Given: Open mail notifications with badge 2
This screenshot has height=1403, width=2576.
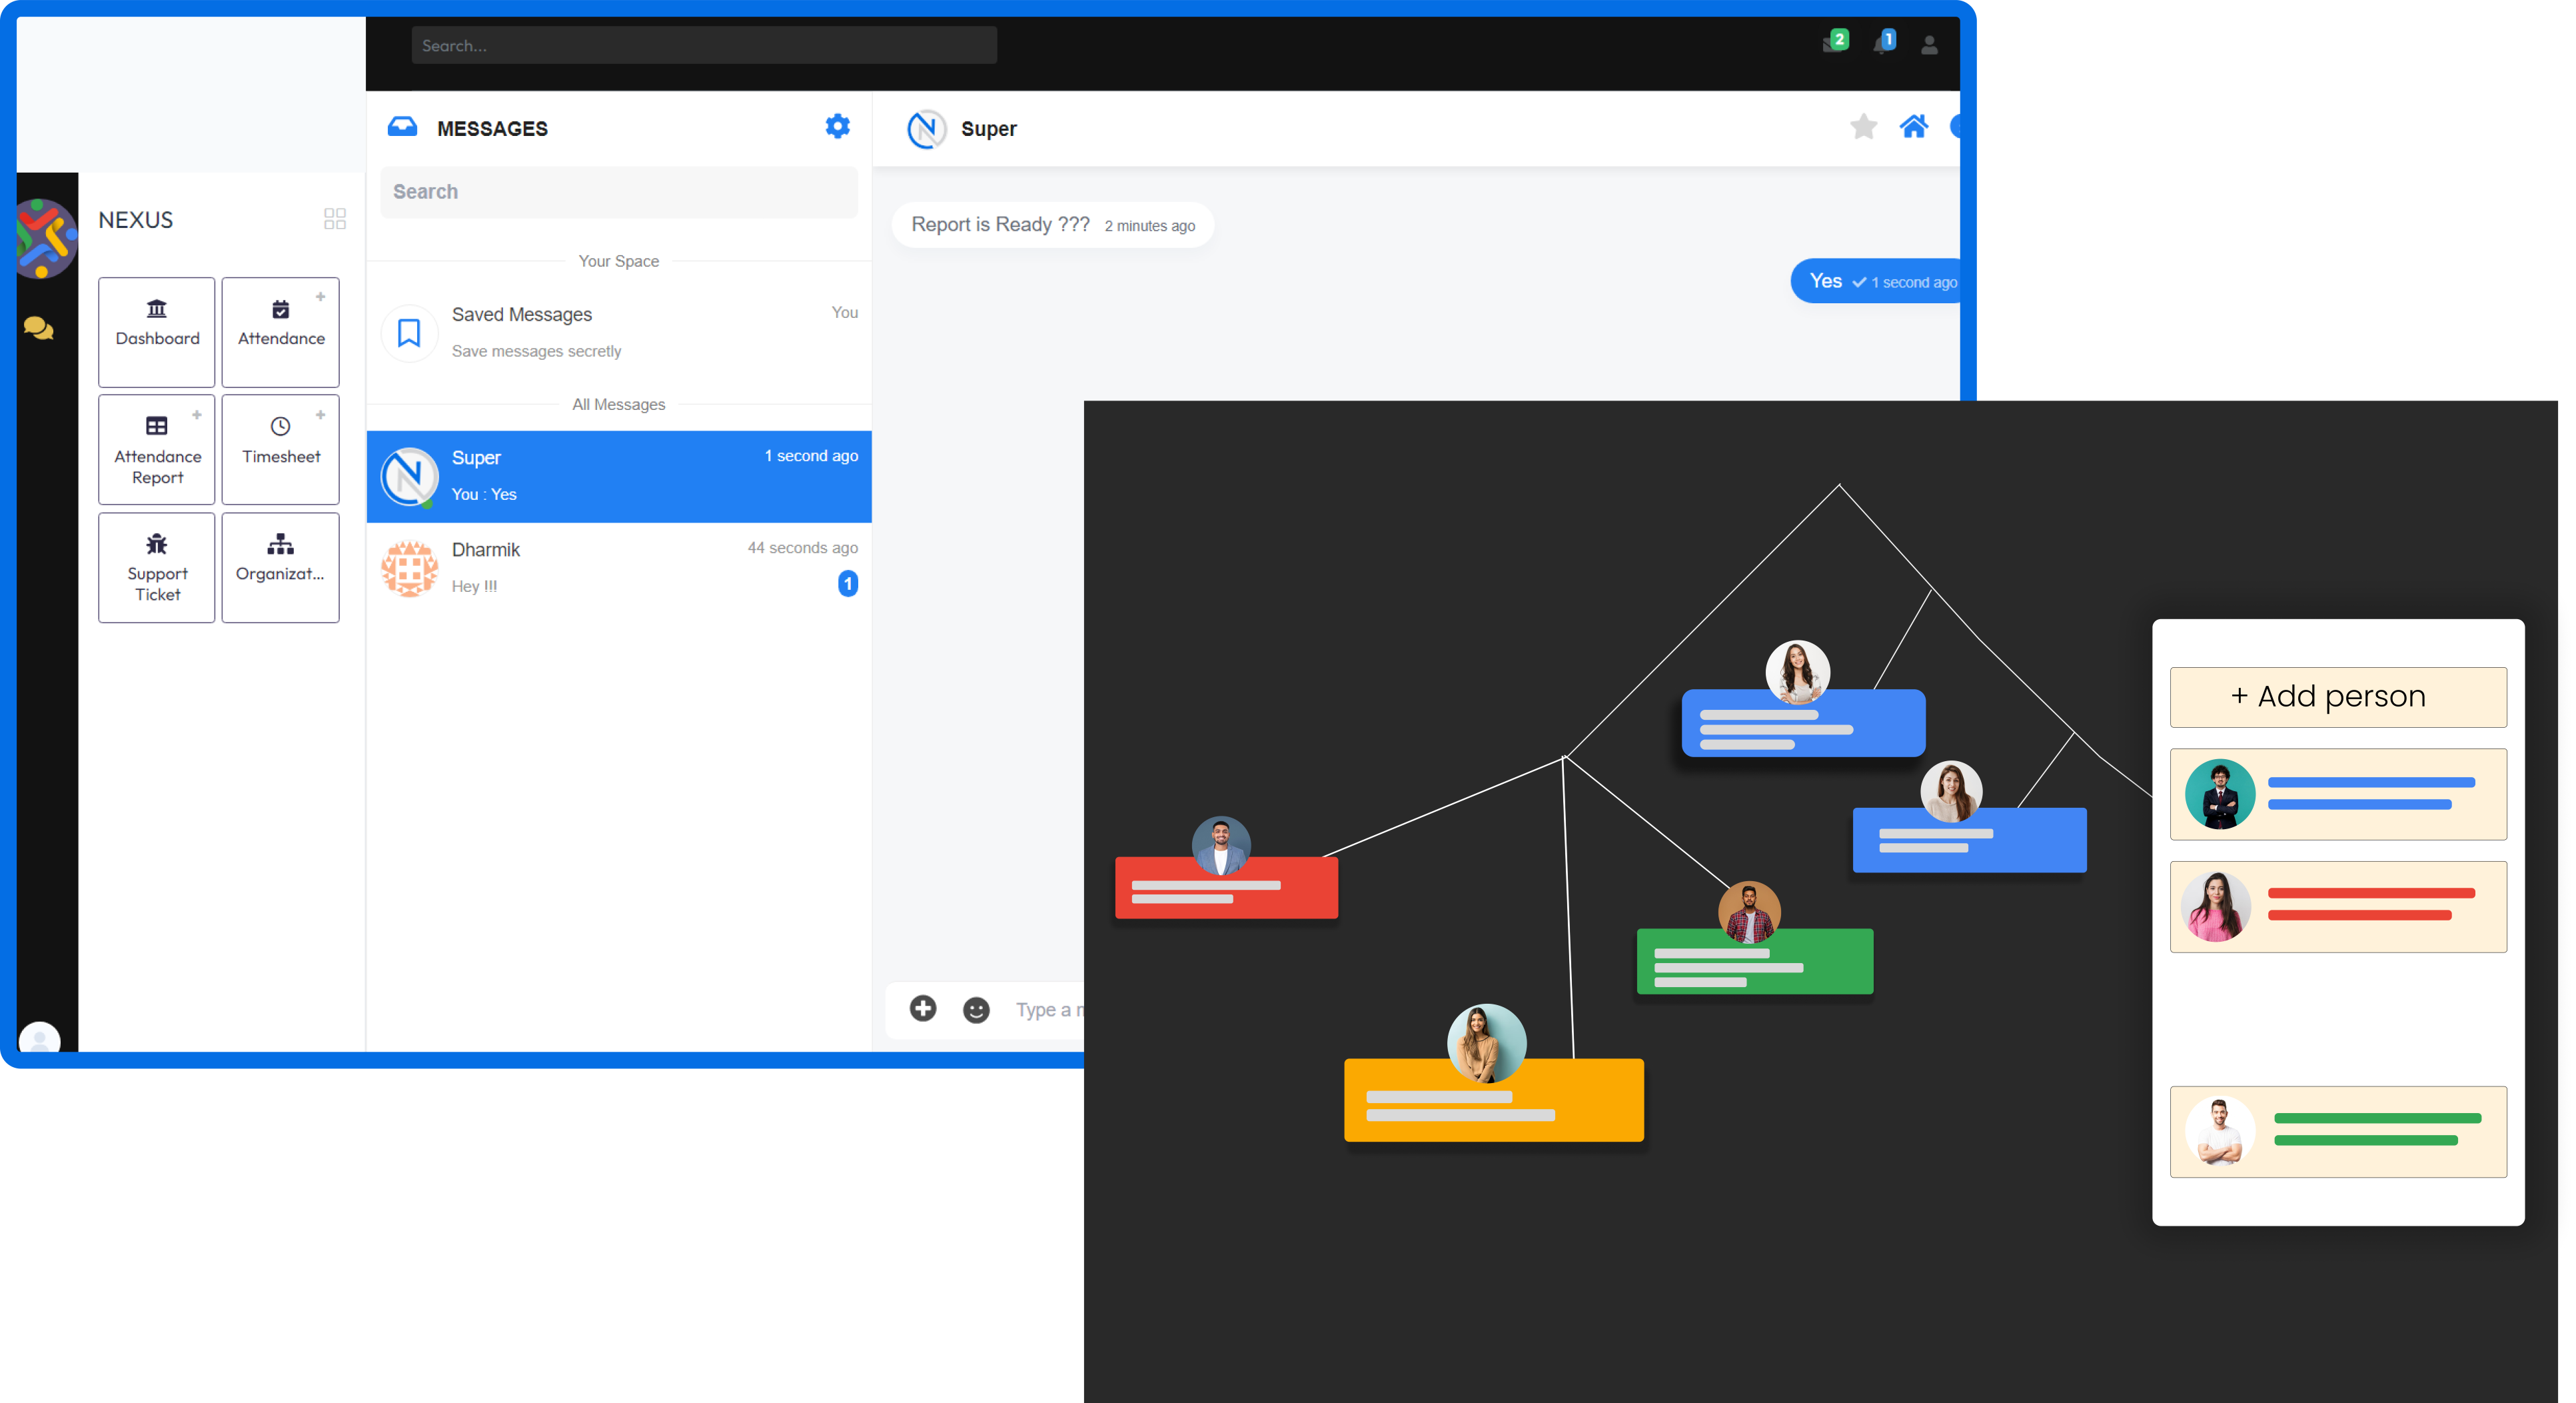Looking at the screenshot, I should (1833, 44).
